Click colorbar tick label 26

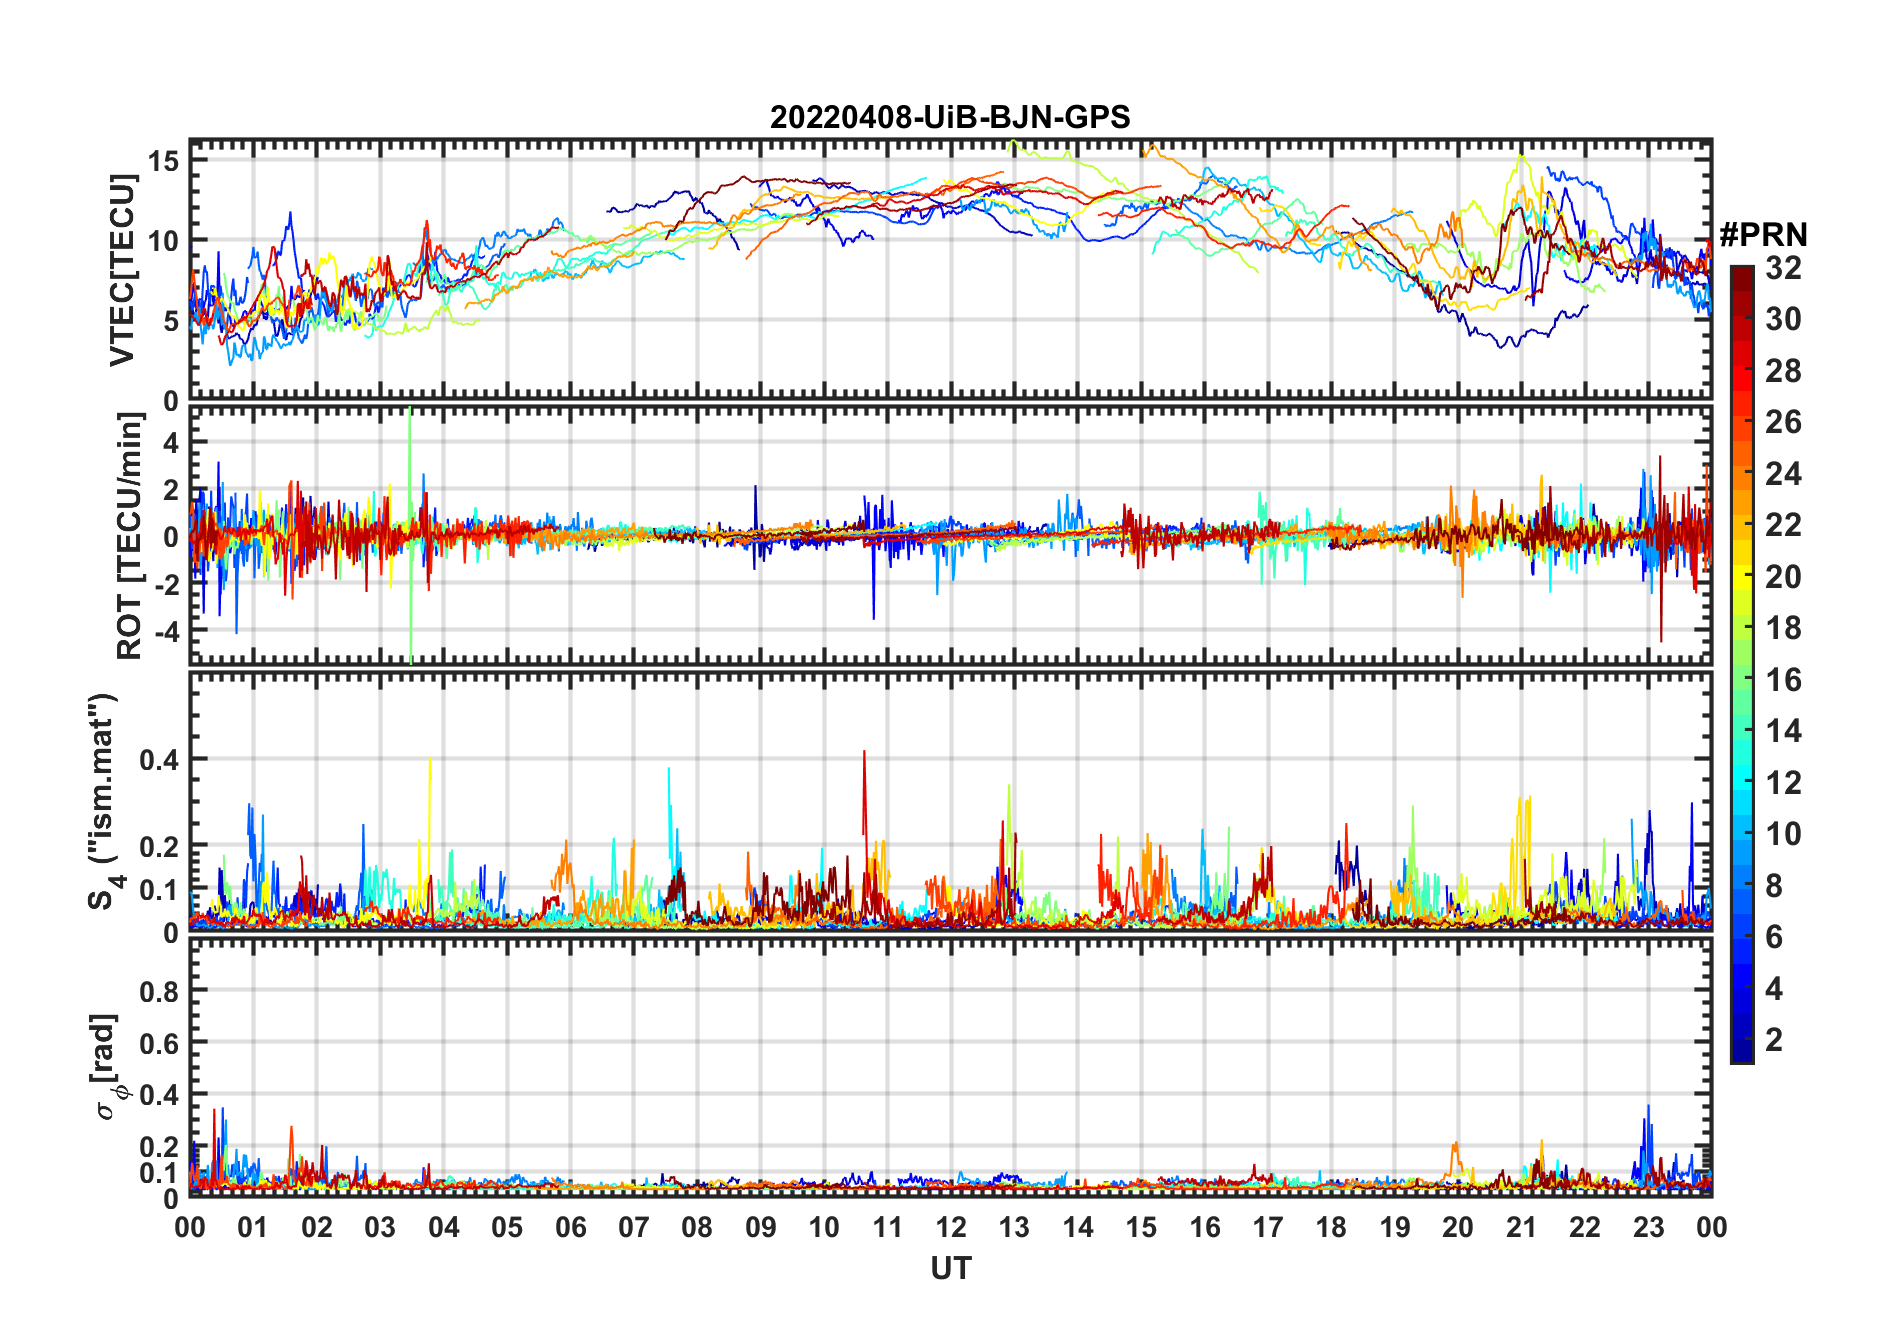pyautogui.click(x=1783, y=422)
